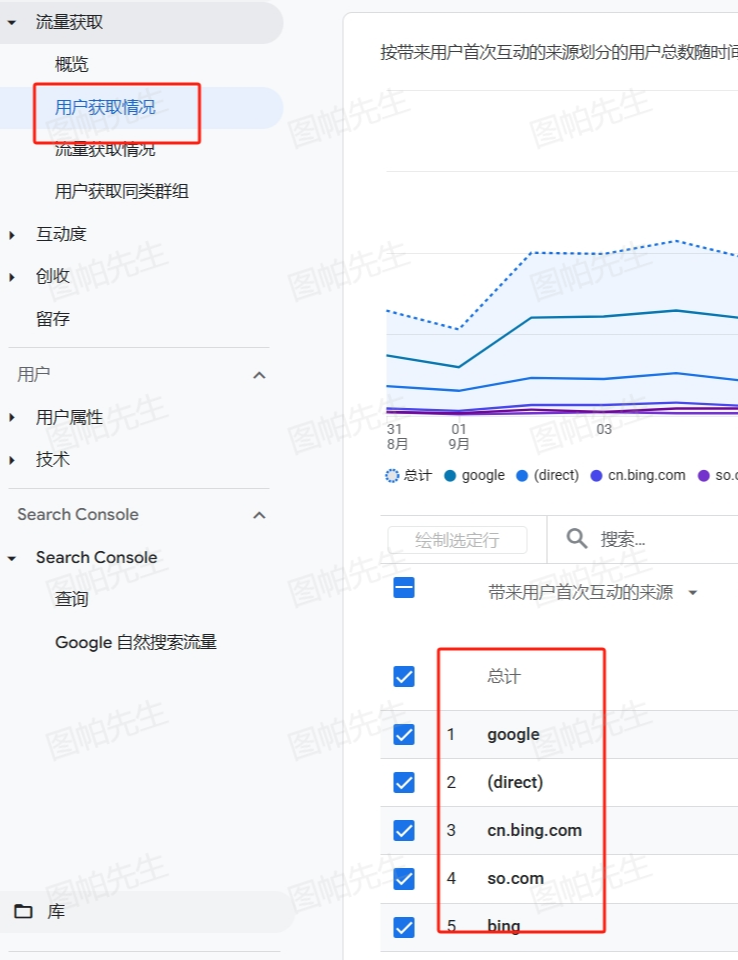Click the 总计 row label

[x=504, y=677]
